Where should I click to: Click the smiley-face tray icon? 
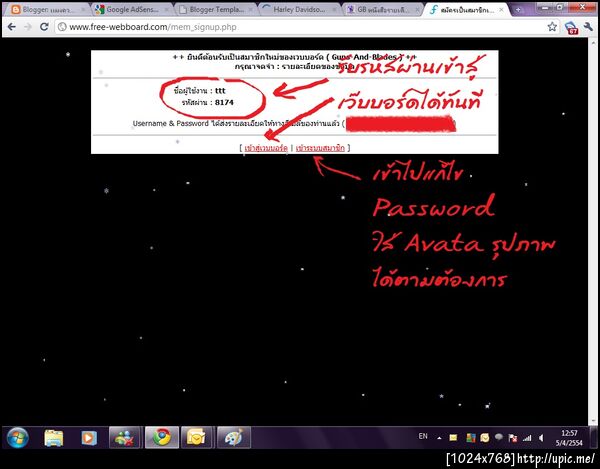(484, 438)
